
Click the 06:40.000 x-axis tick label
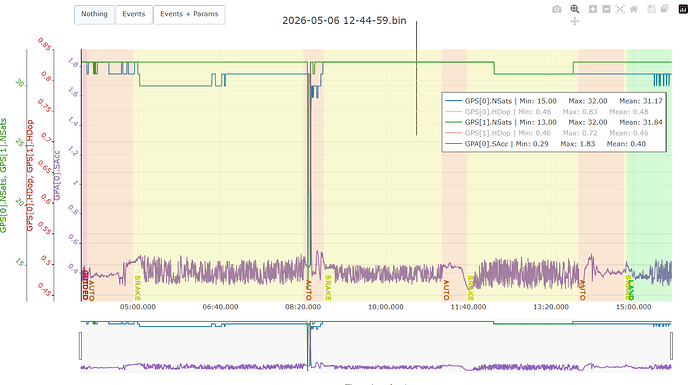click(220, 307)
